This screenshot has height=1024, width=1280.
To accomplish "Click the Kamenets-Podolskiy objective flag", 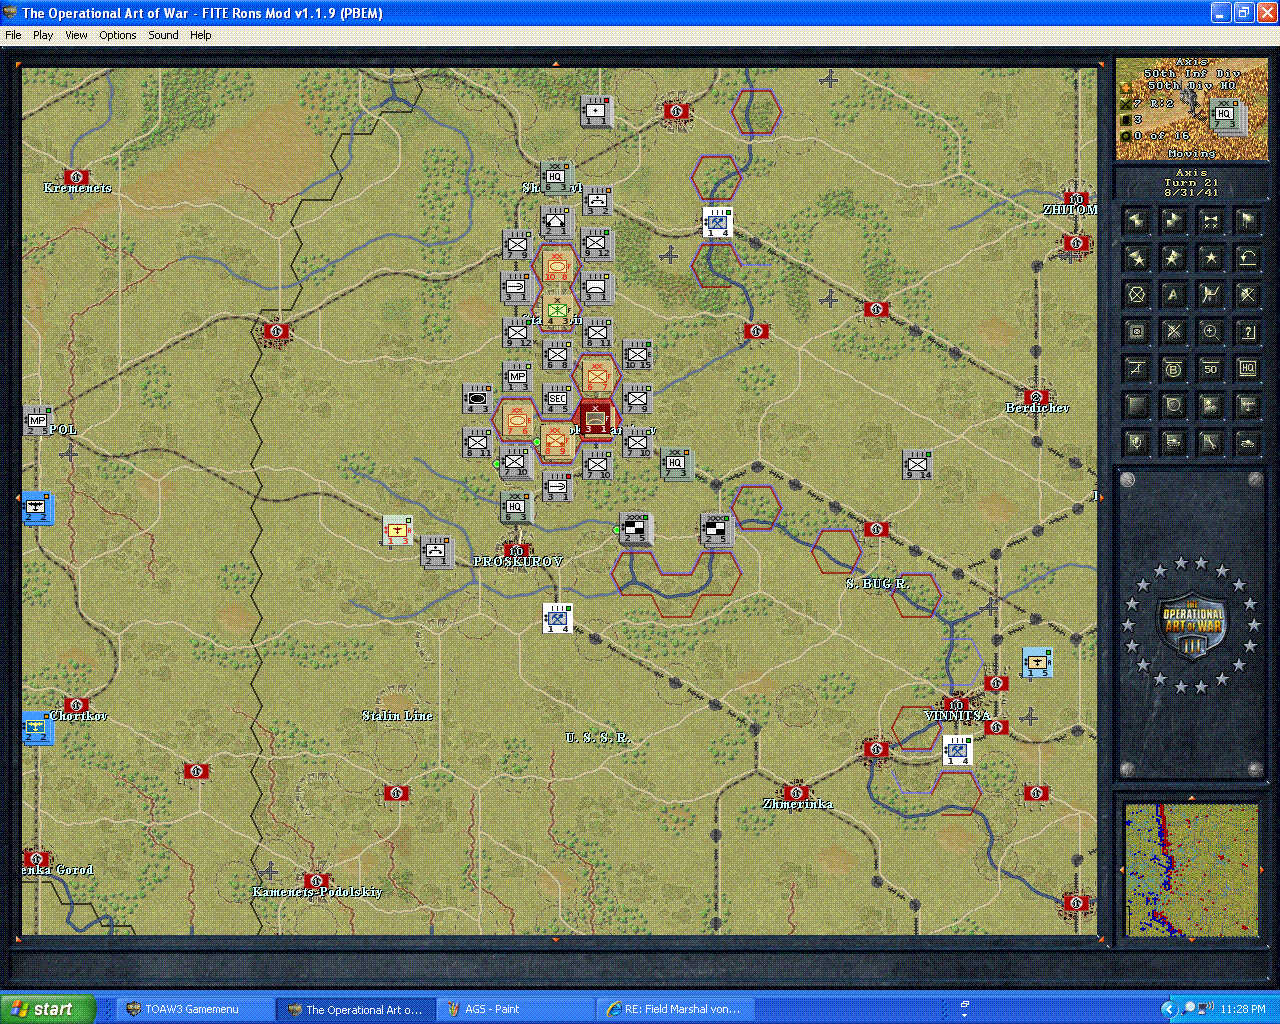I will 316,880.
